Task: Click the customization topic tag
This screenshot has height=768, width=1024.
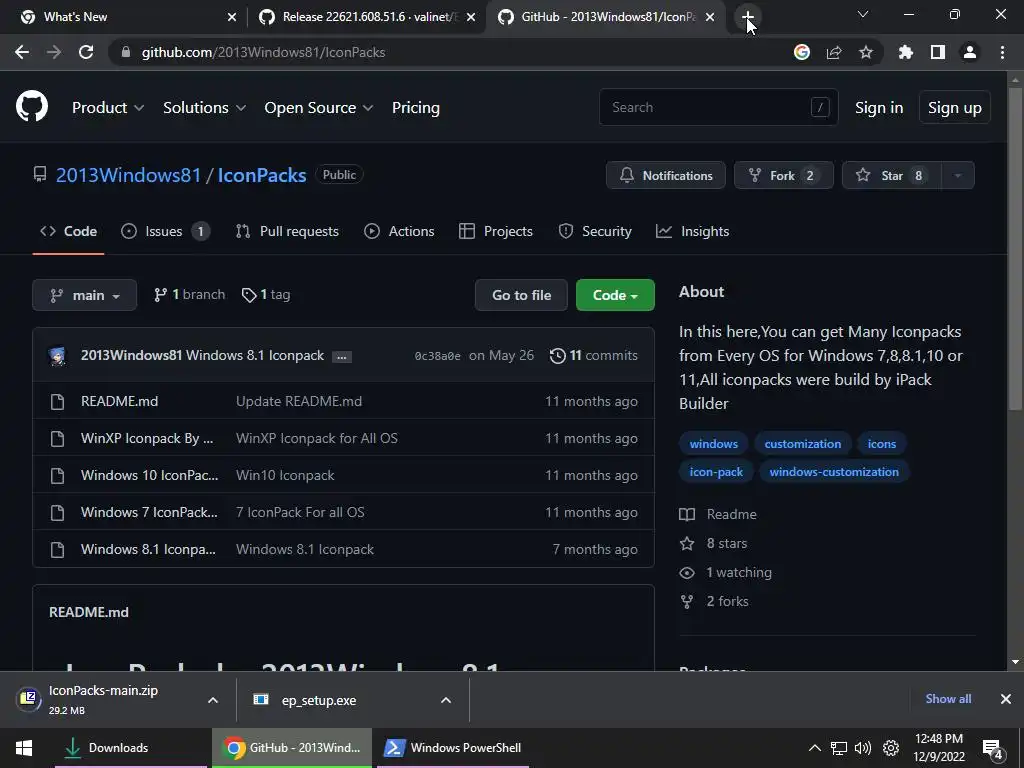Action: click(x=803, y=443)
